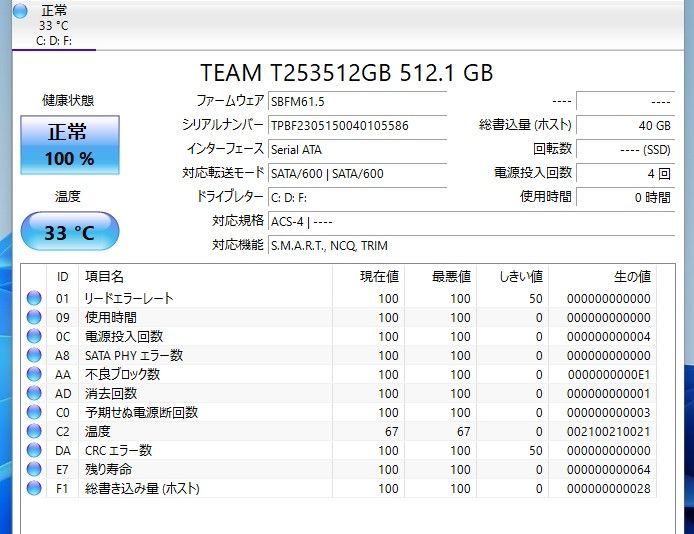Click status orb for AA 不良ブロック数

[x=34, y=374]
